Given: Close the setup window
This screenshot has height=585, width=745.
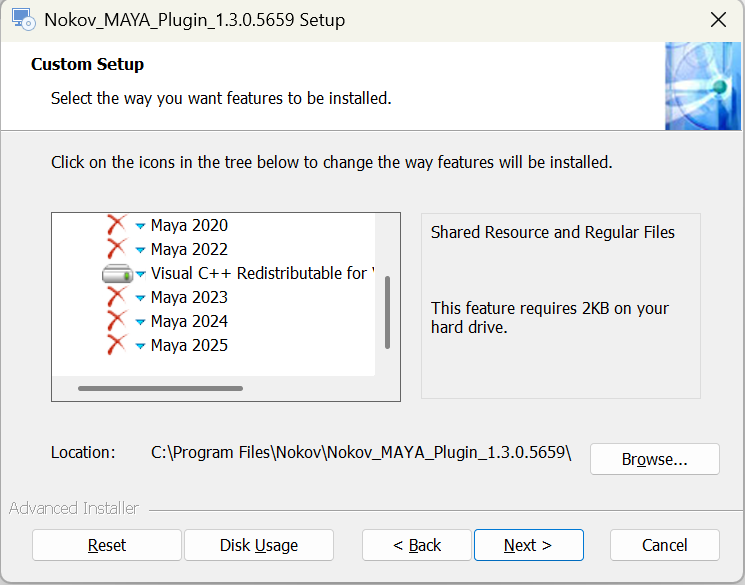Looking at the screenshot, I should pos(718,20).
